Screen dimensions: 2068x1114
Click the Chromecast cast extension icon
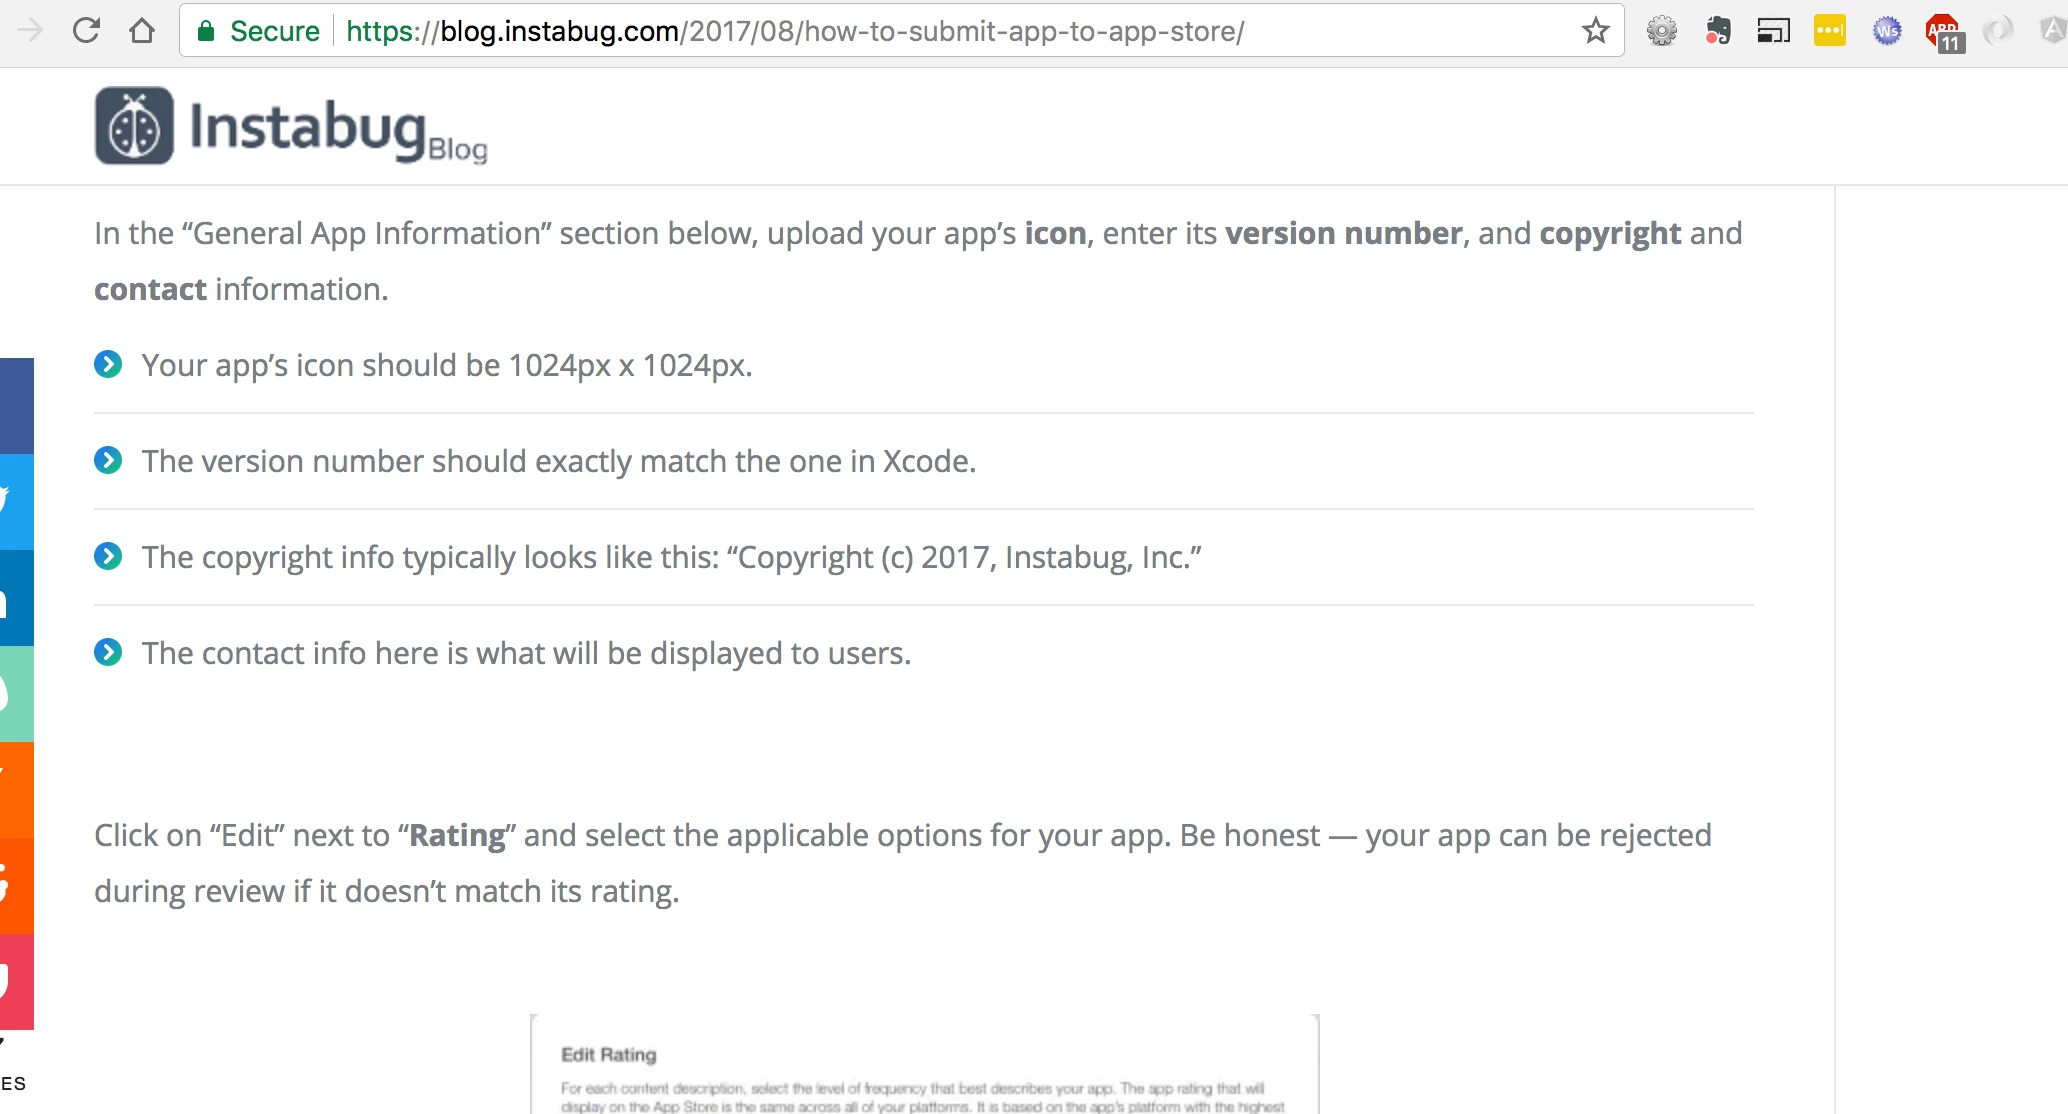pos(1773,31)
